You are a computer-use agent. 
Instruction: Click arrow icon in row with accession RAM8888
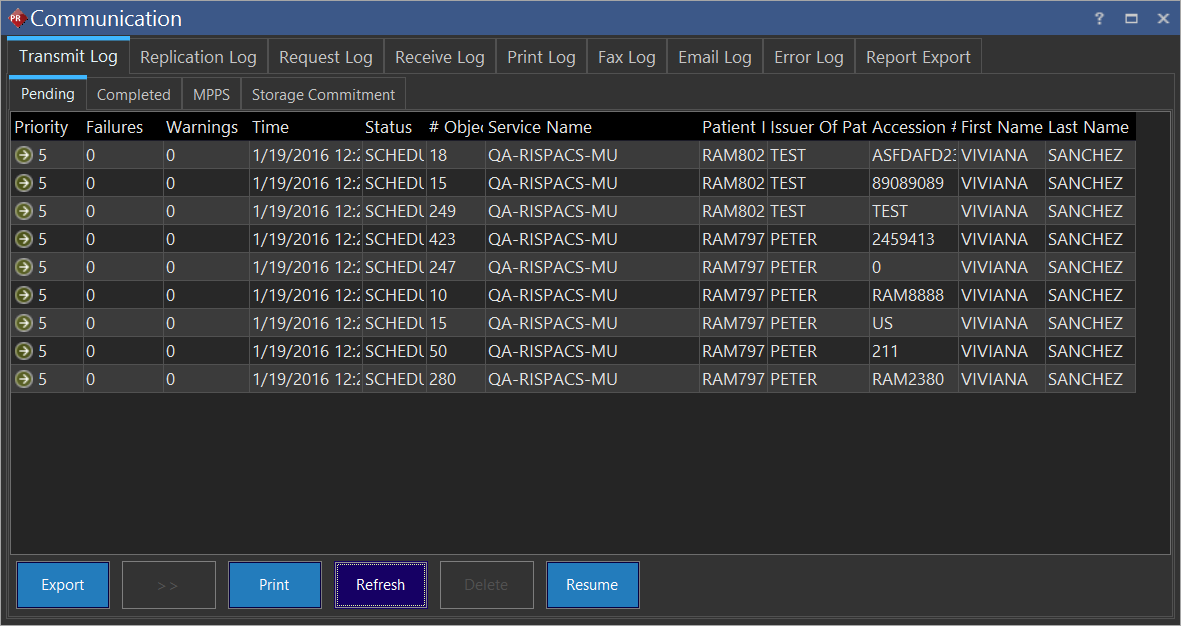pos(24,295)
